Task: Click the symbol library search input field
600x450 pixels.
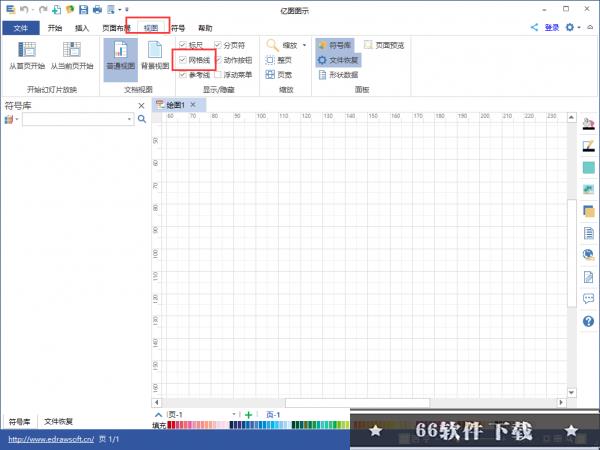Action: 78,119
